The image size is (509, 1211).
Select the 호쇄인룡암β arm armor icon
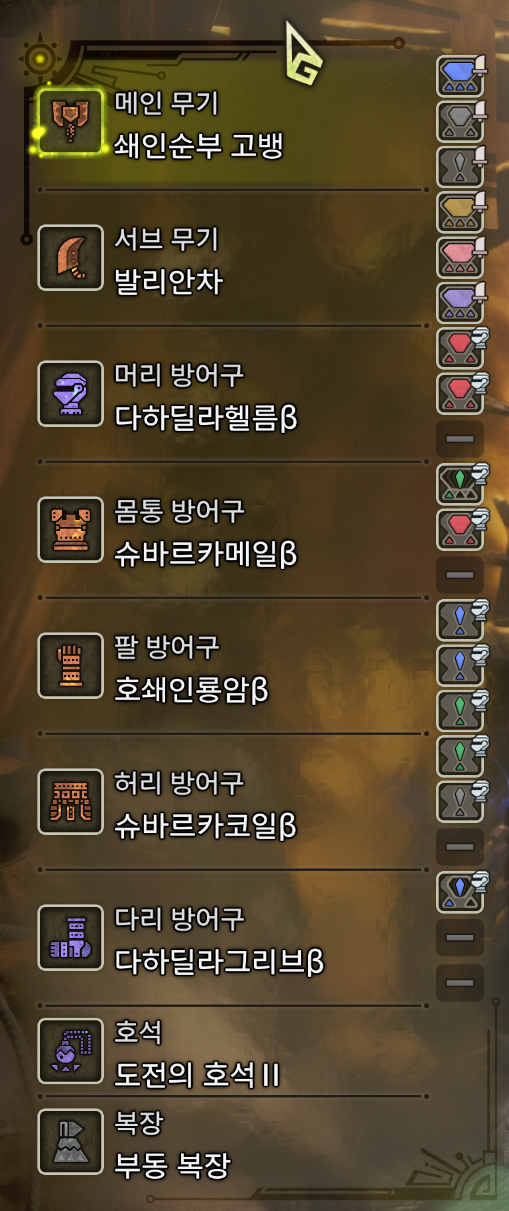(x=71, y=666)
